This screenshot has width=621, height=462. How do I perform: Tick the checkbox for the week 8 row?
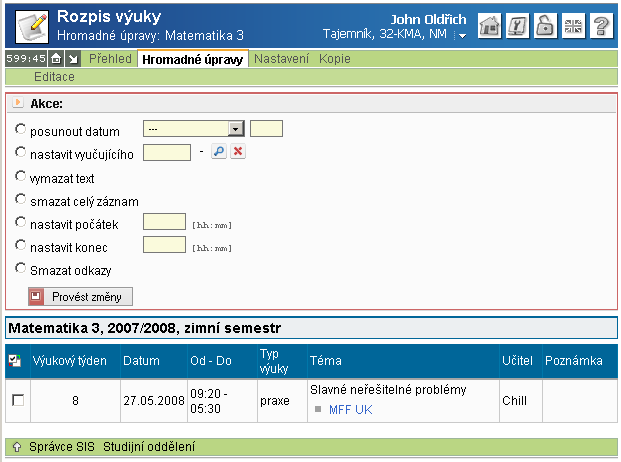click(17, 400)
